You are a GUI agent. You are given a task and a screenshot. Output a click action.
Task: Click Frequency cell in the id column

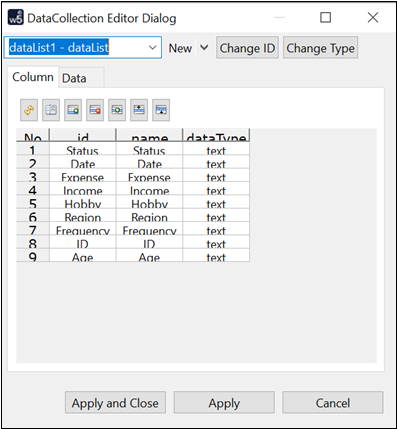point(83,229)
